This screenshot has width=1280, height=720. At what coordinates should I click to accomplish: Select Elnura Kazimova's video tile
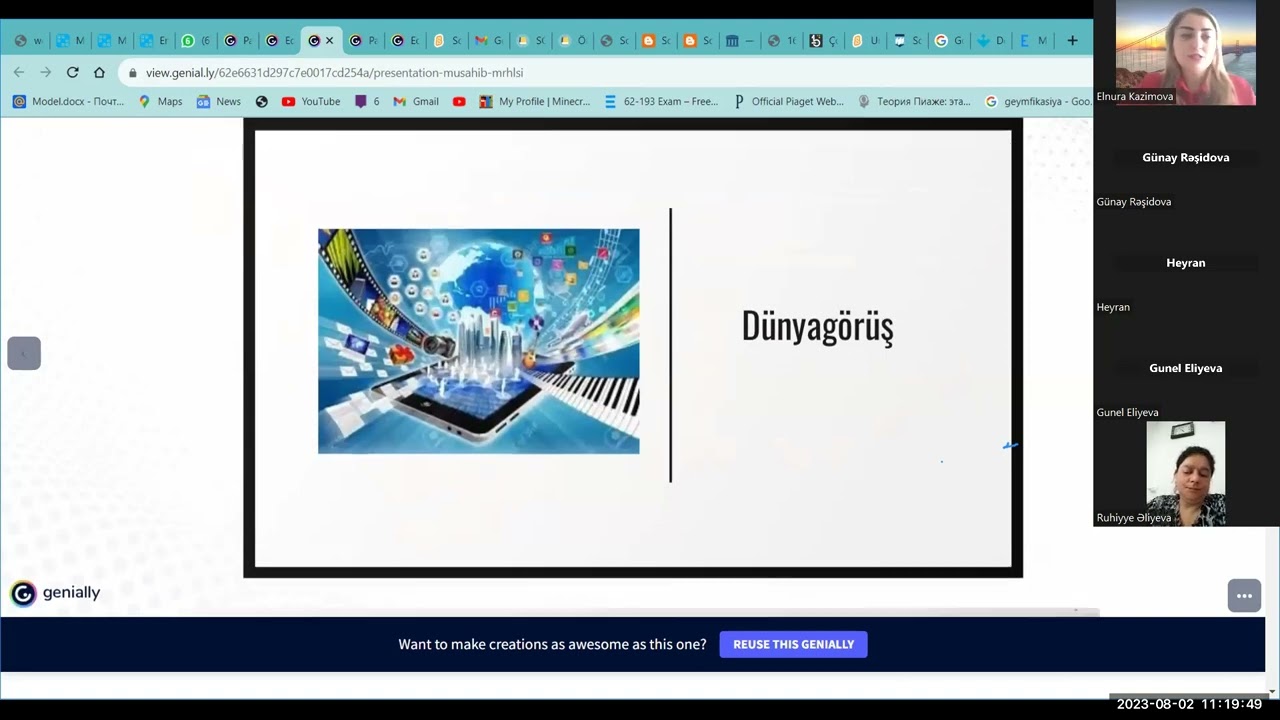(x=1185, y=52)
